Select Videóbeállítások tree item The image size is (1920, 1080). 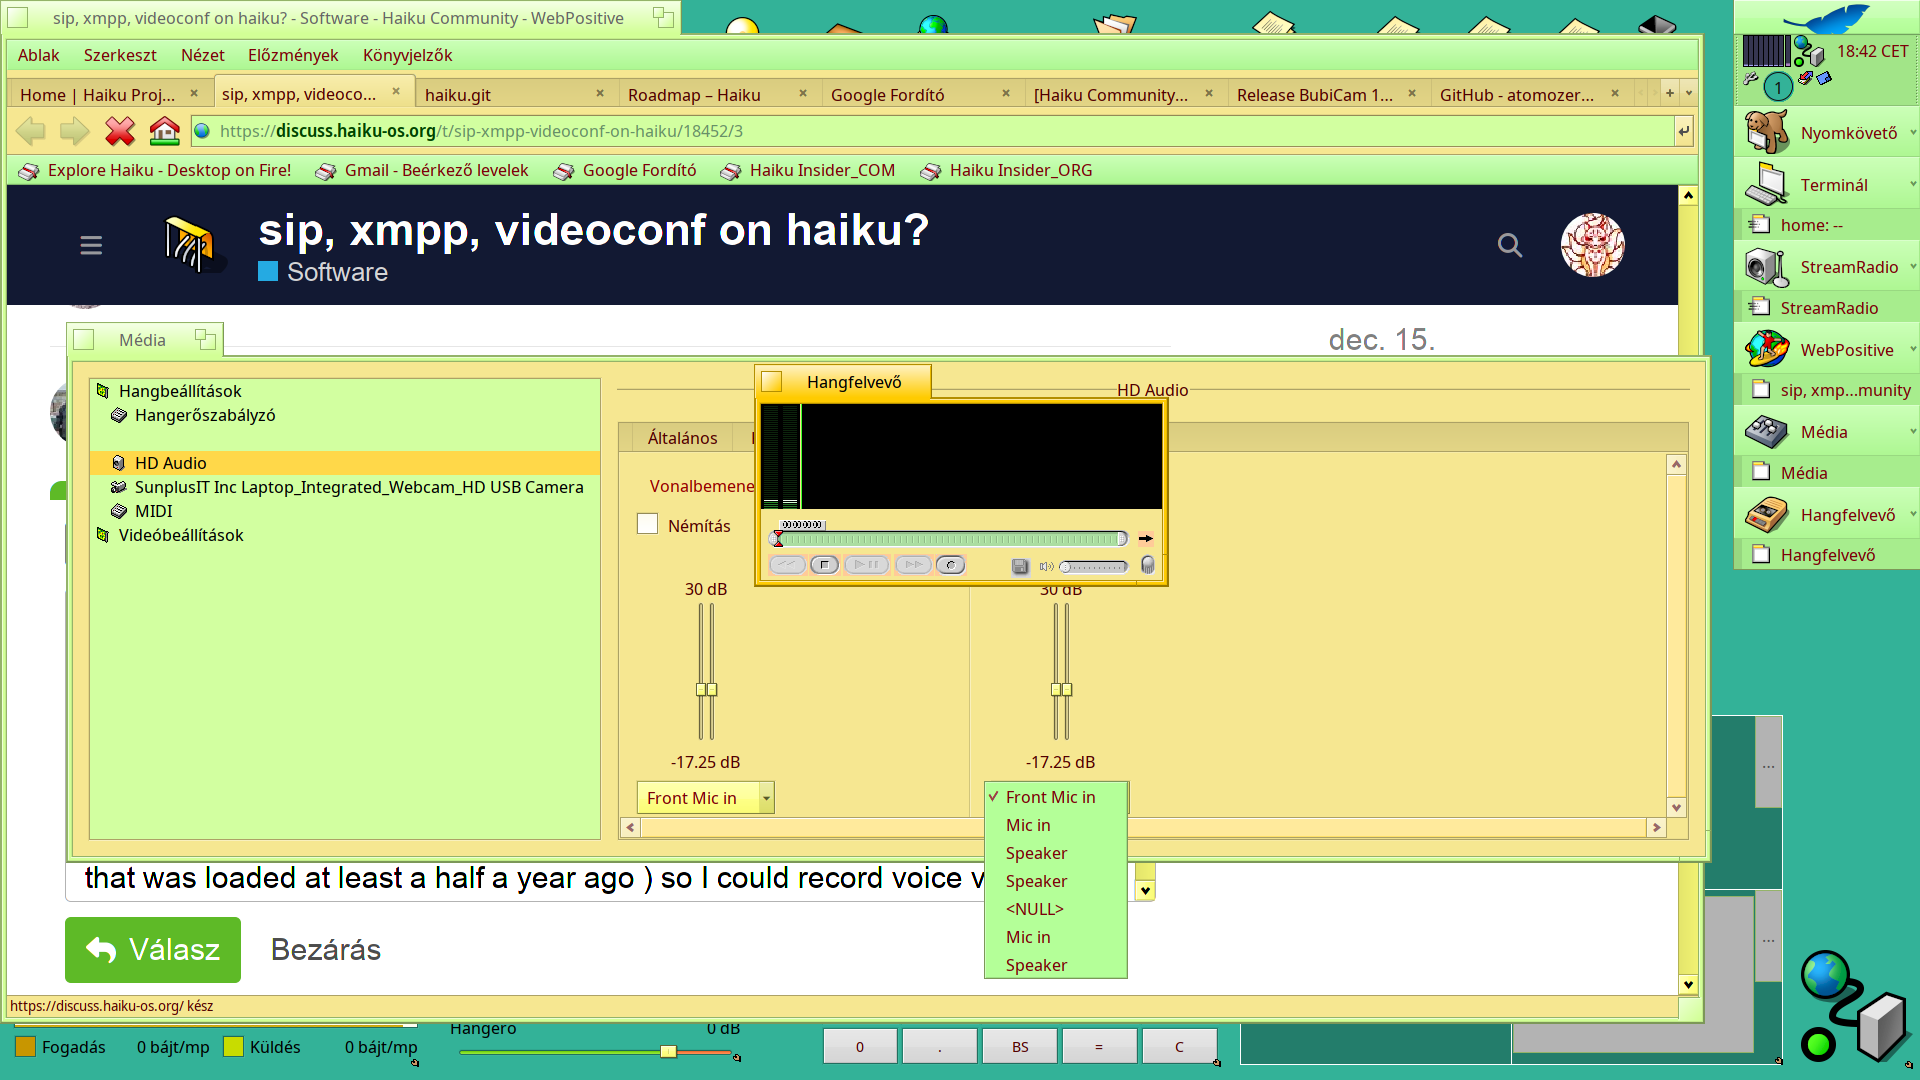tap(181, 535)
